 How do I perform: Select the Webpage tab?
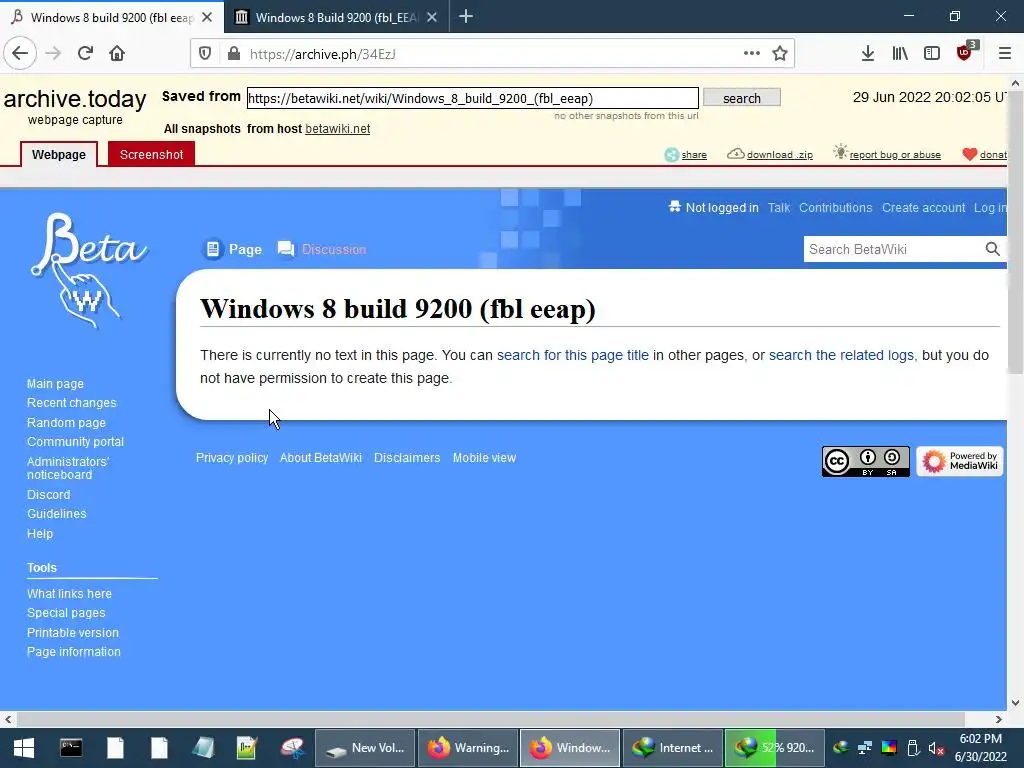click(59, 155)
